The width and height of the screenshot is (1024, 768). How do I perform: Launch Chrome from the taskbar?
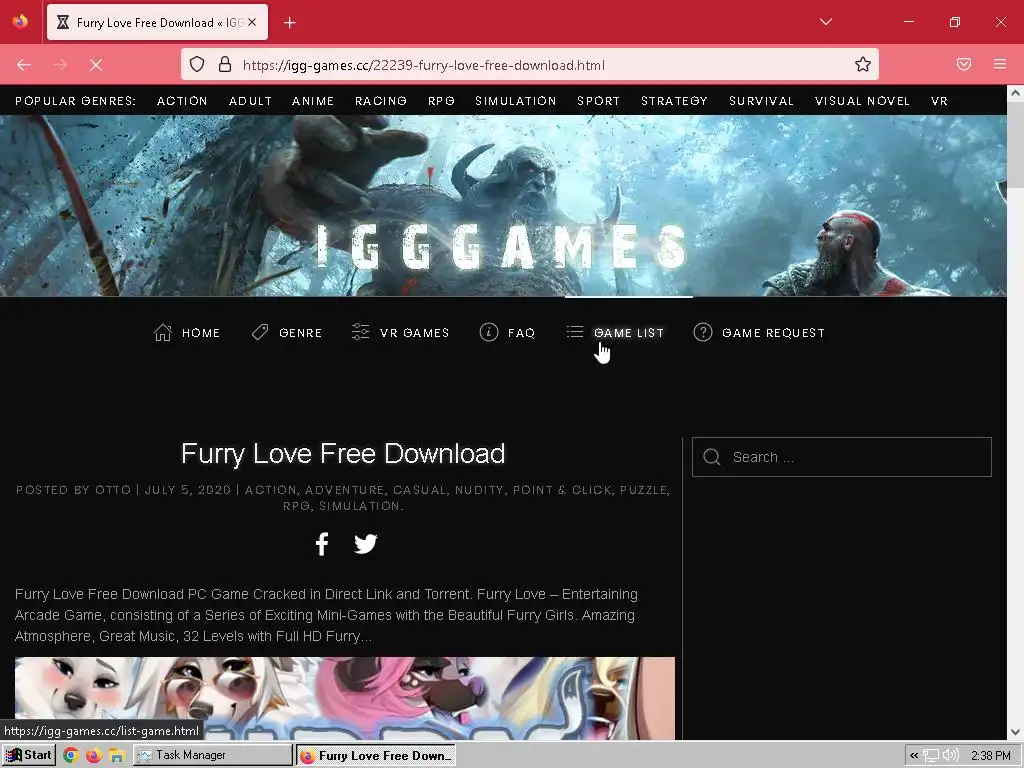[x=71, y=756]
